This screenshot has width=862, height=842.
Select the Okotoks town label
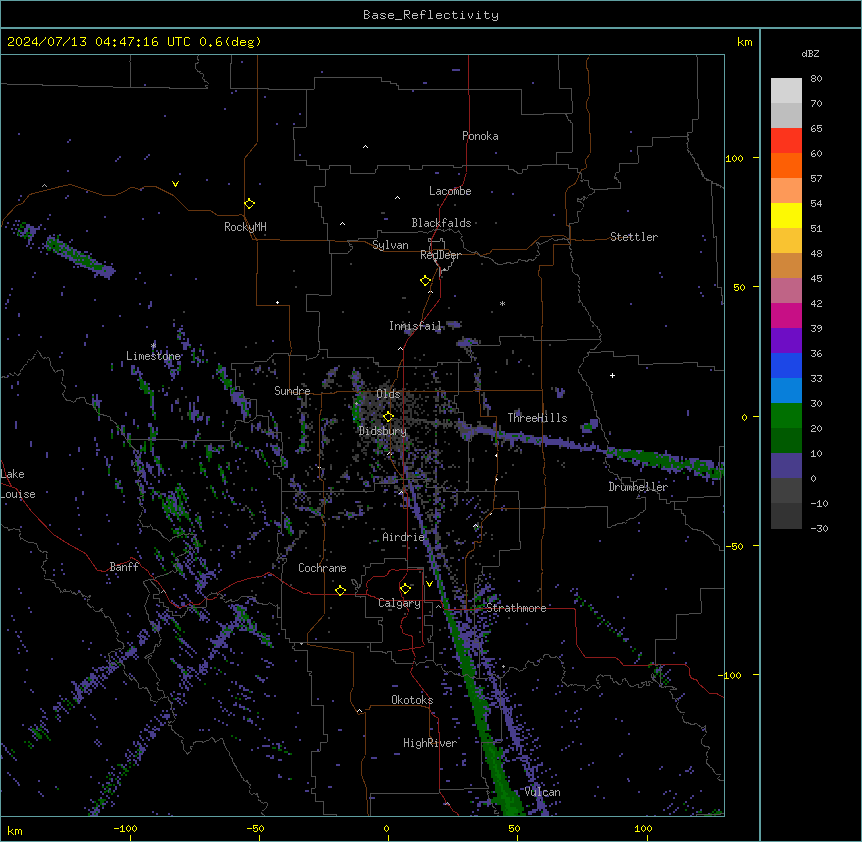point(412,700)
